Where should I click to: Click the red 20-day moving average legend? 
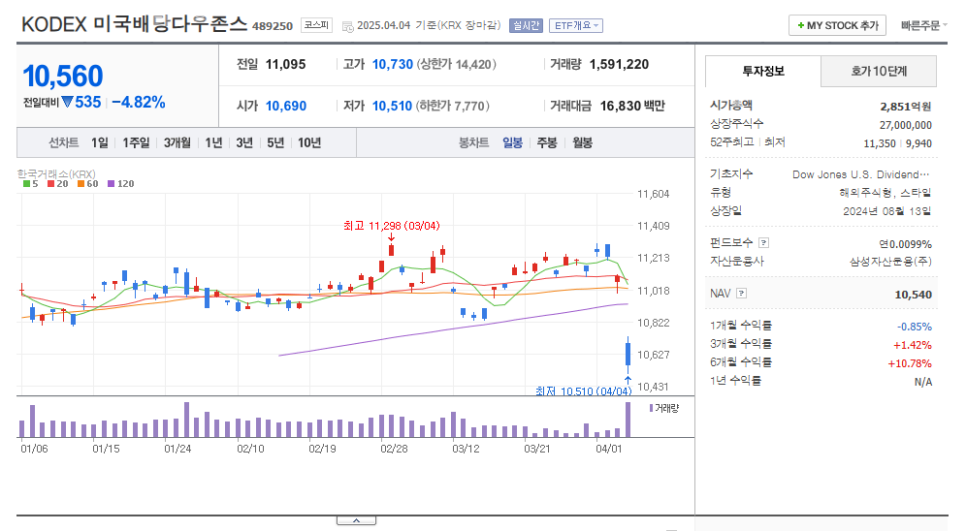coord(58,184)
